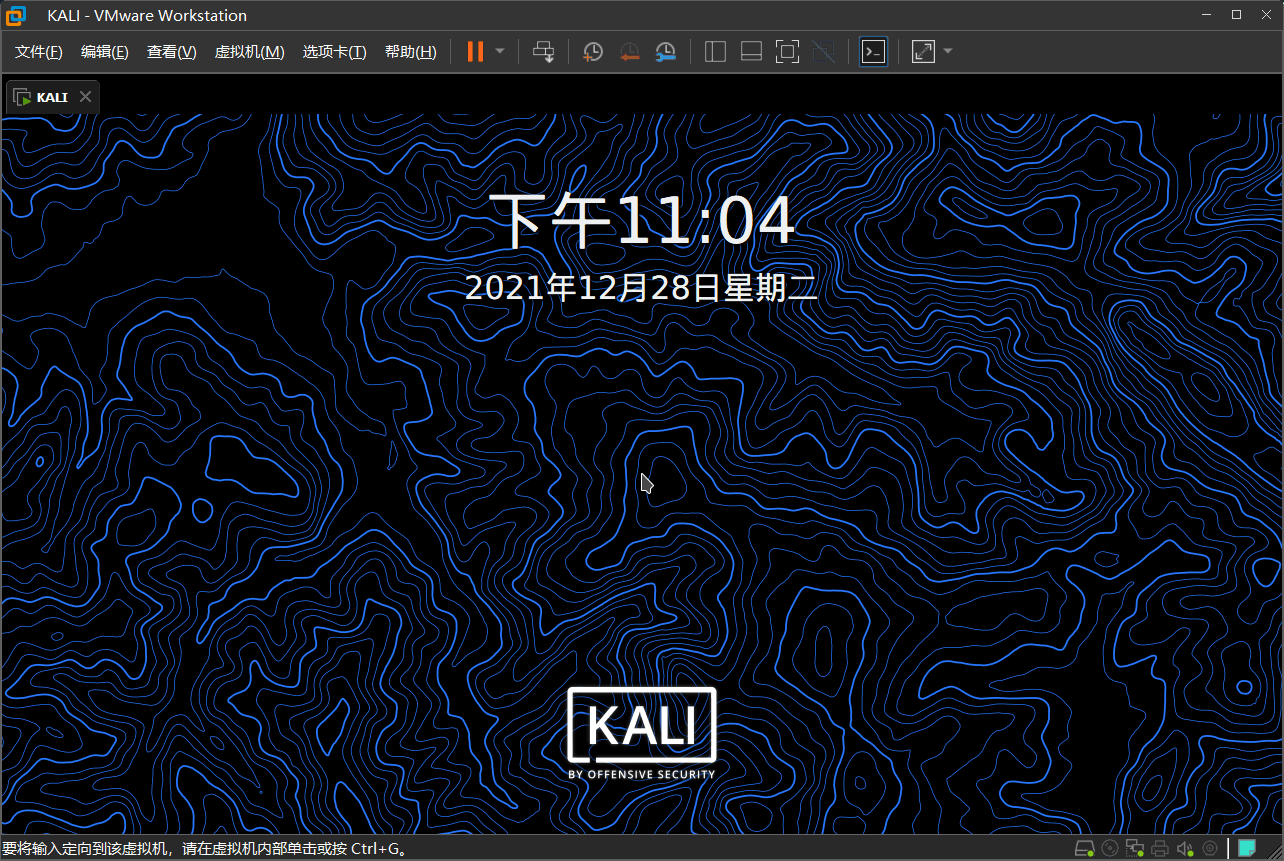
Task: Click the 2021年12月28日星期二 date text
Action: pyautogui.click(x=642, y=288)
